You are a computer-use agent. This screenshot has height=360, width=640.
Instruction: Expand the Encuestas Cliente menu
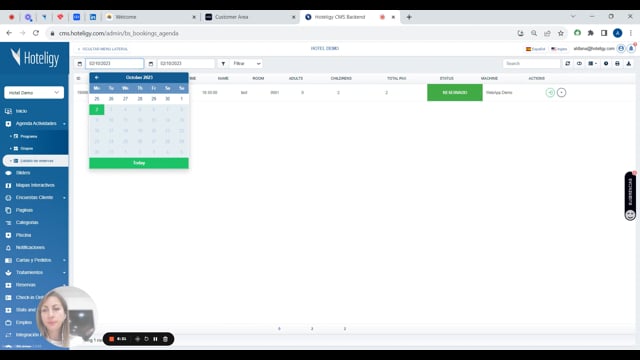(64, 198)
